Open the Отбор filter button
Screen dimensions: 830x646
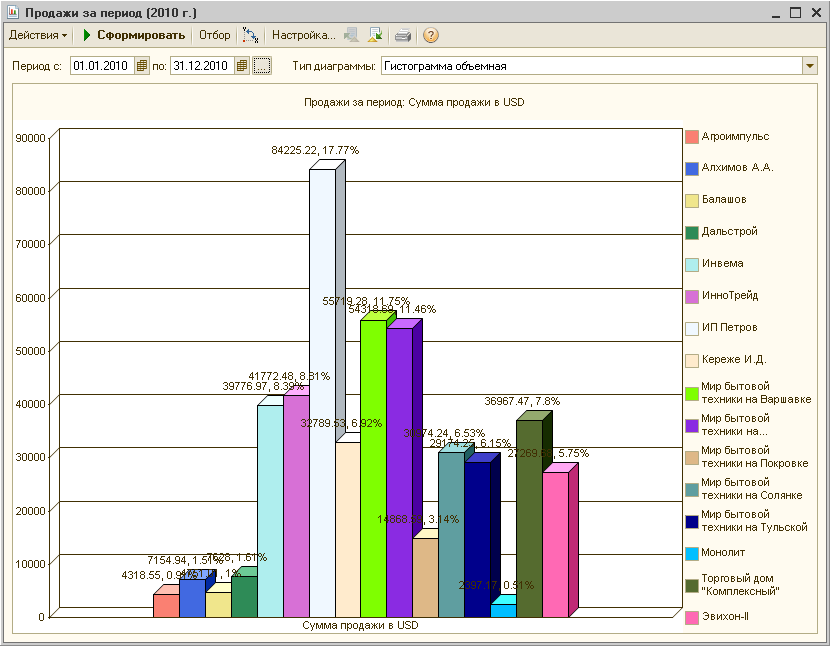click(214, 35)
